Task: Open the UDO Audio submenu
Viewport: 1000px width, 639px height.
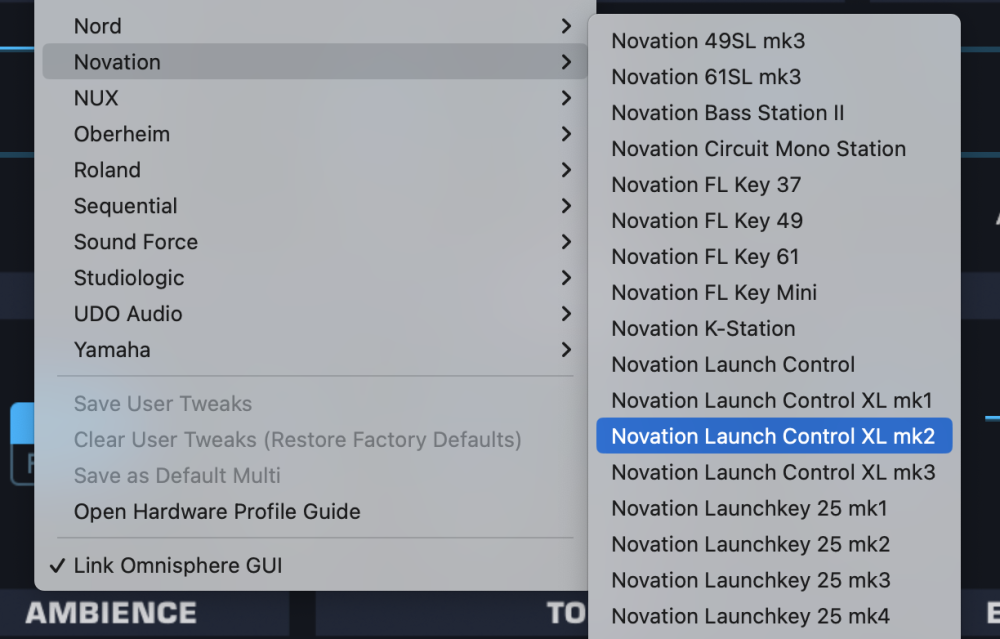Action: pos(128,314)
